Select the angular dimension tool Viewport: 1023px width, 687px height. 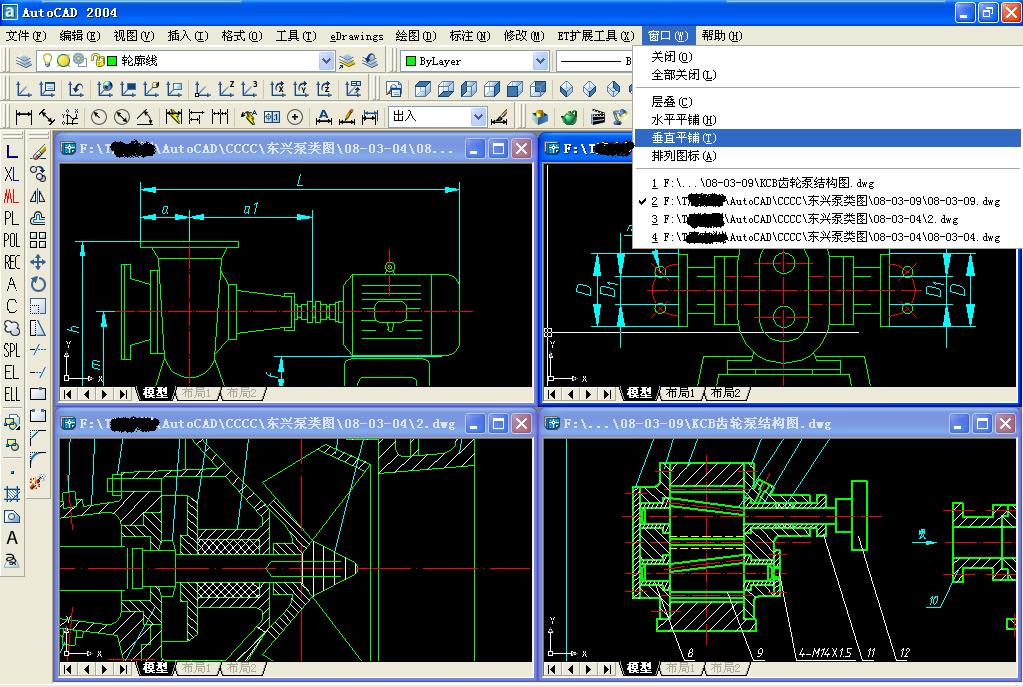(x=145, y=114)
